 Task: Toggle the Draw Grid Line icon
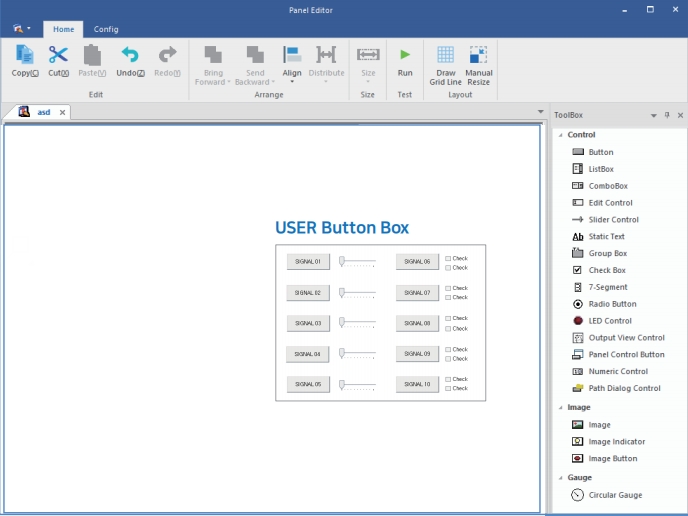point(445,55)
